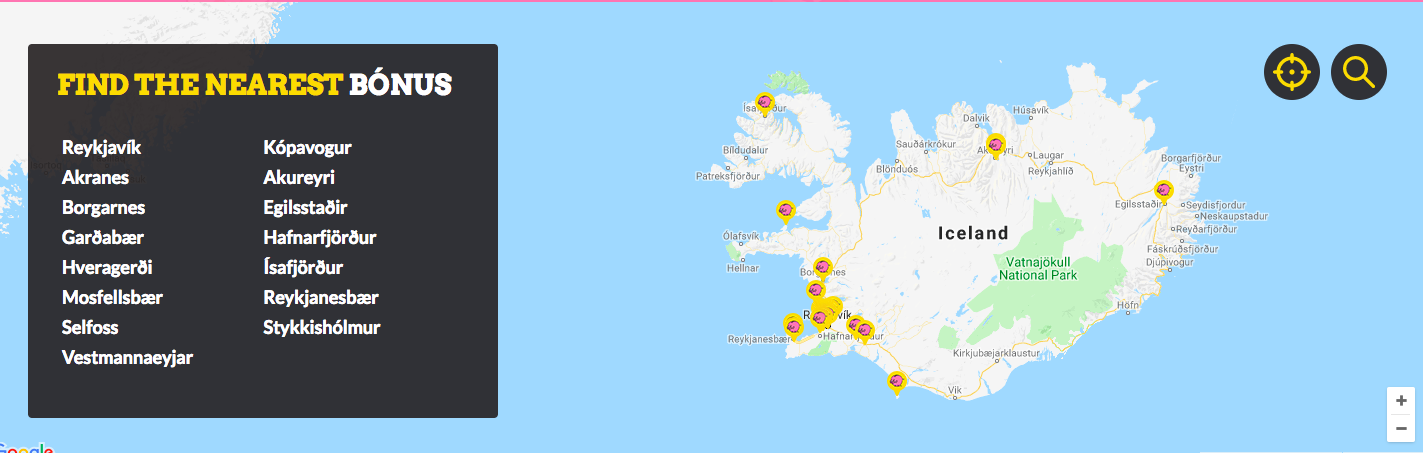Click the Höfn town label on the map
Viewport: 1423px width, 453px height.
1128,305
